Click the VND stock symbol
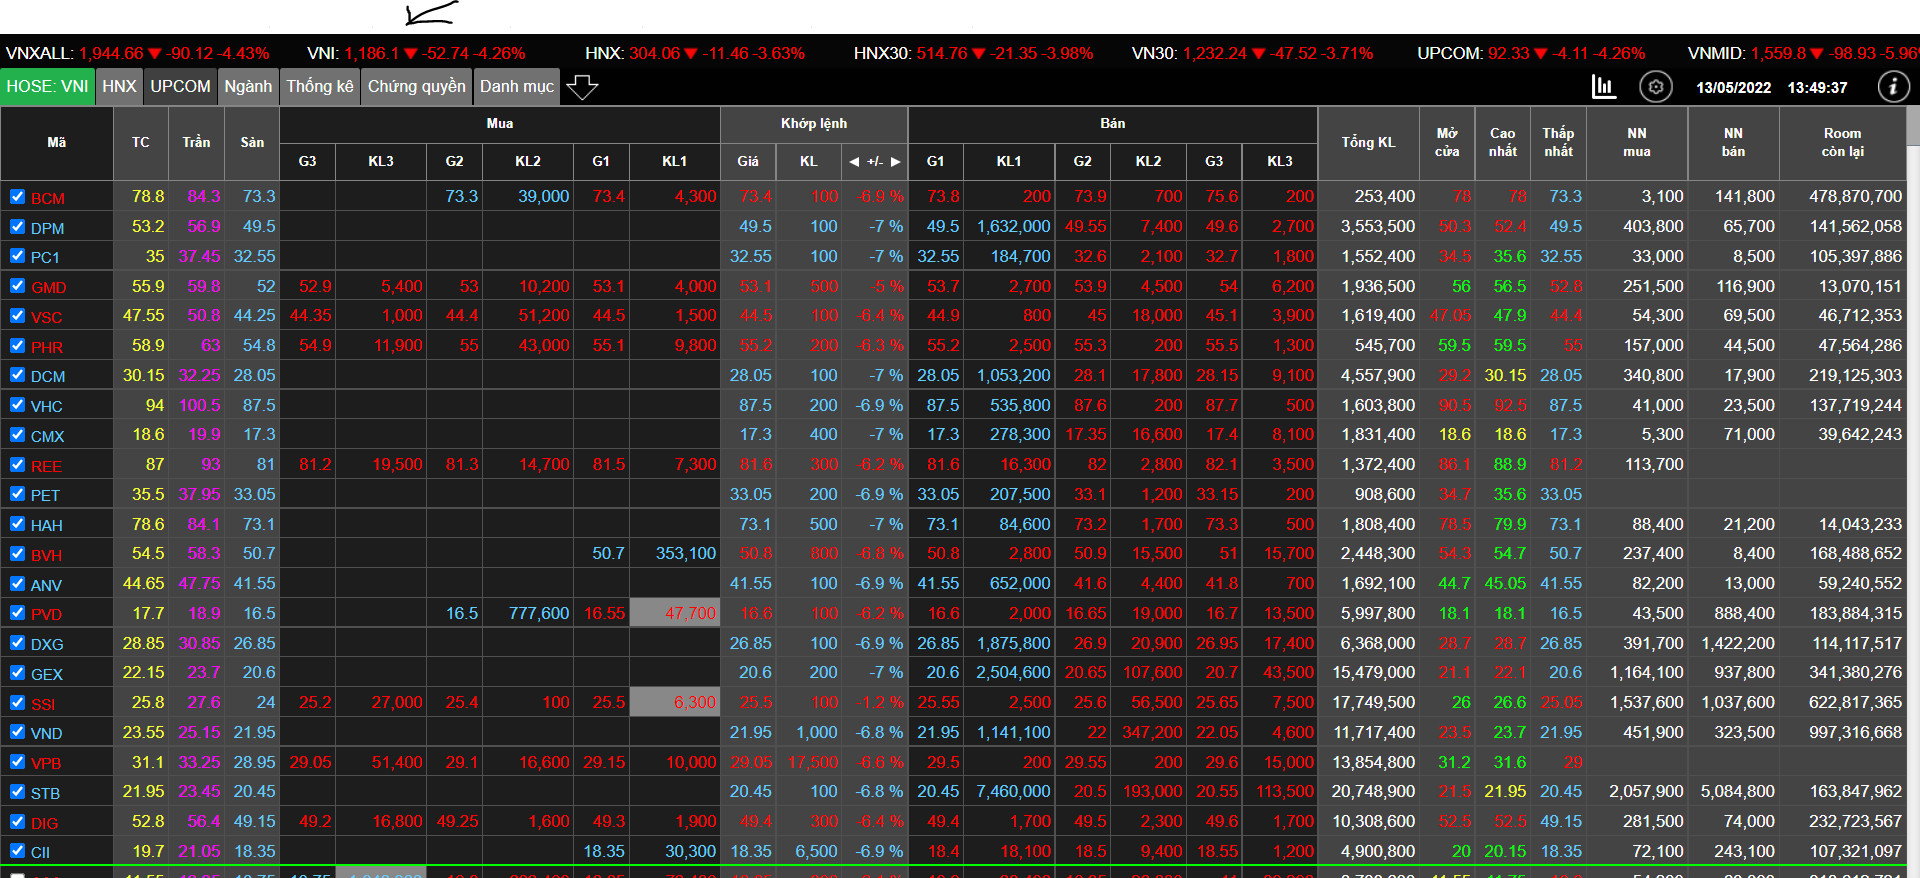1920x878 pixels. click(x=46, y=733)
